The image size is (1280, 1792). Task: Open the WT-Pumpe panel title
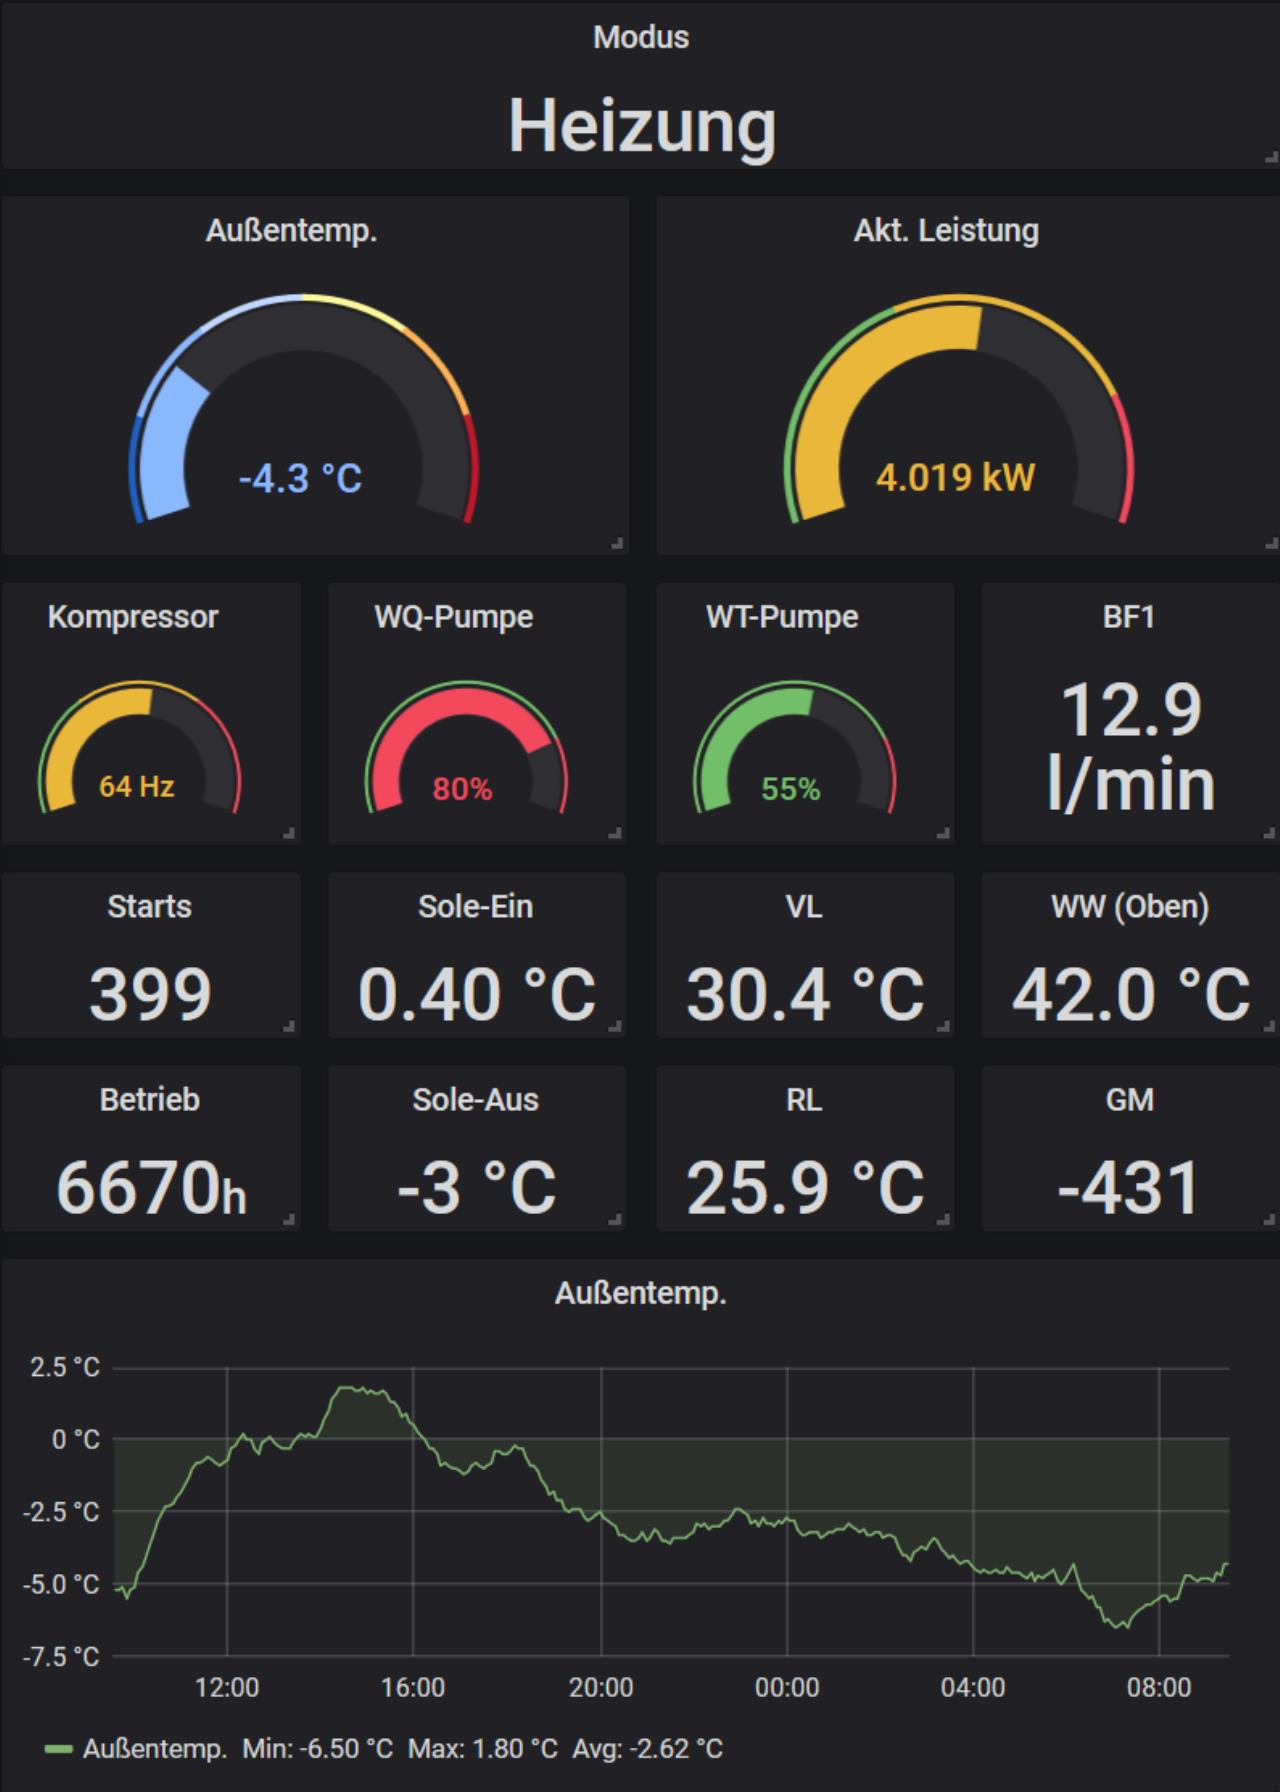pyautogui.click(x=782, y=616)
